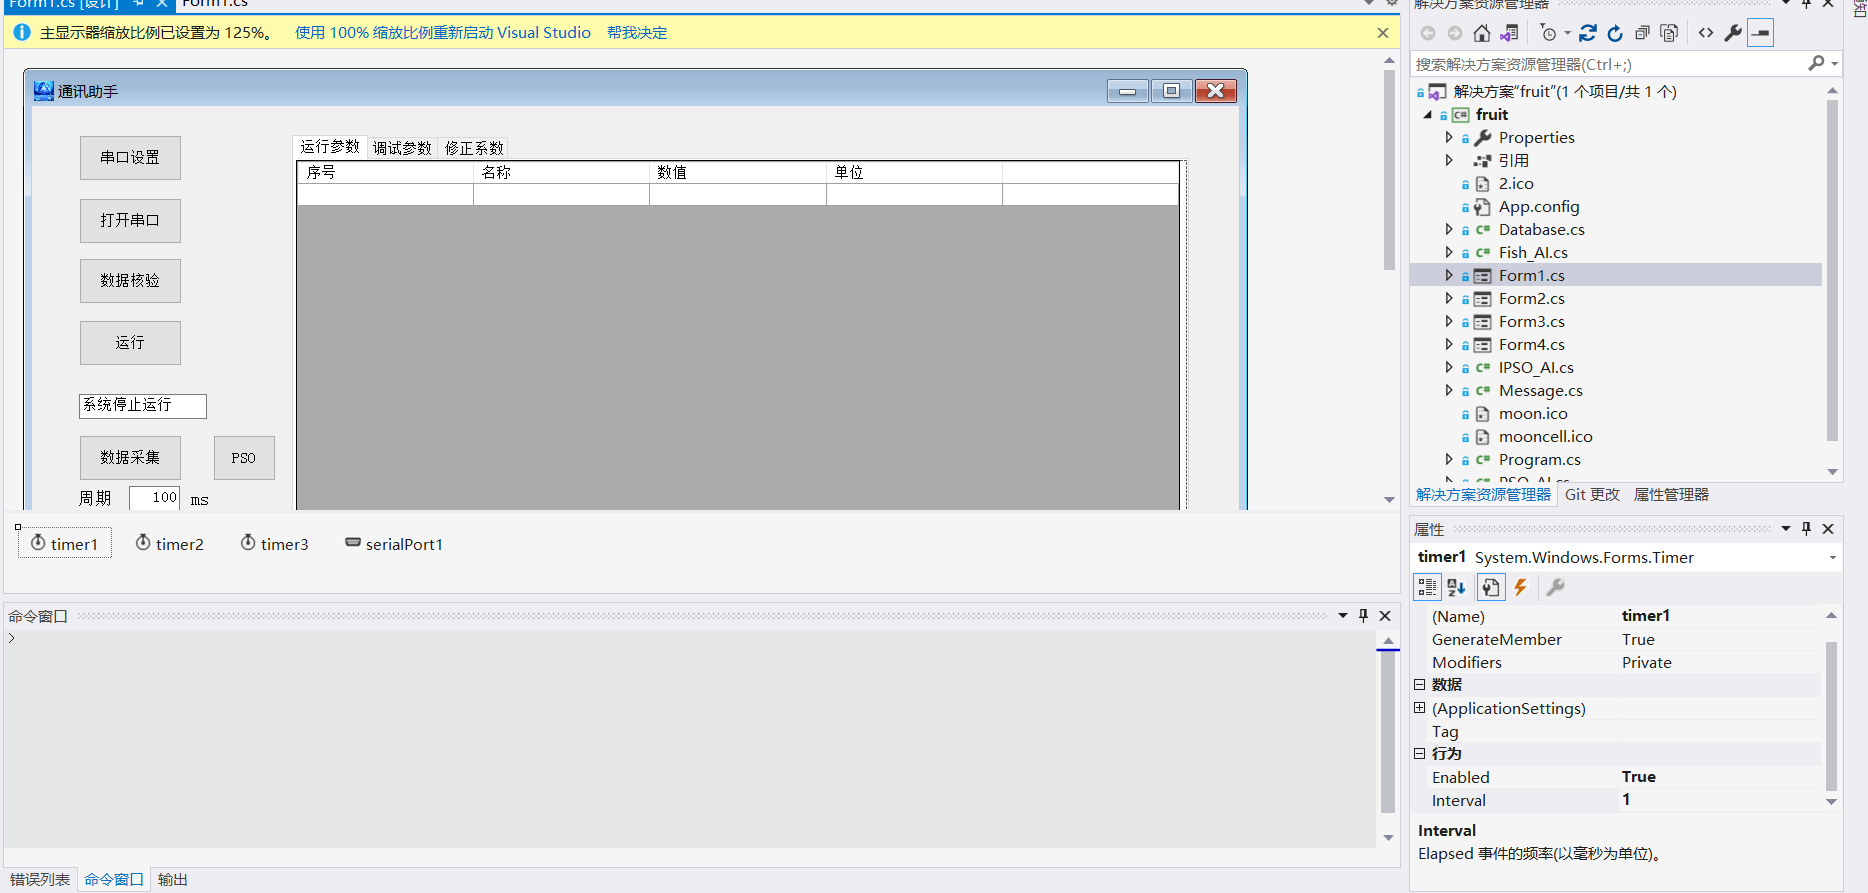Collapse the fruit project node
The width and height of the screenshot is (1868, 893).
tap(1428, 115)
